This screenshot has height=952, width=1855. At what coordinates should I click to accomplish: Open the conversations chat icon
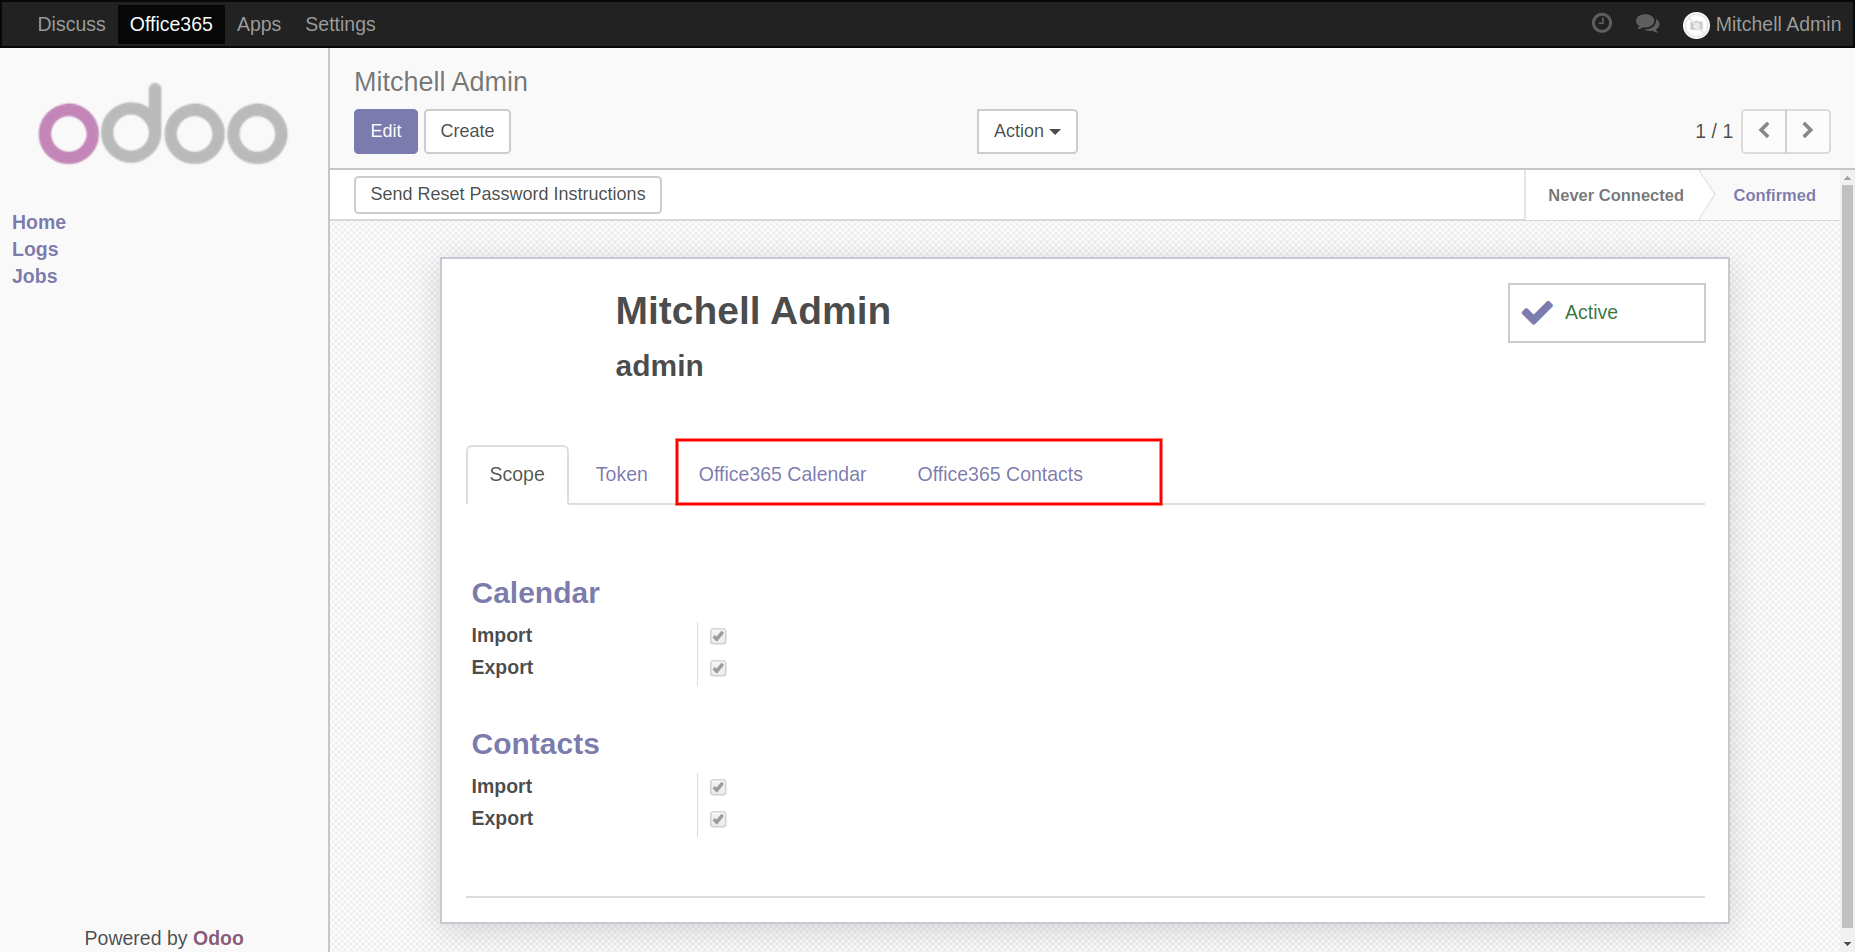tap(1647, 23)
